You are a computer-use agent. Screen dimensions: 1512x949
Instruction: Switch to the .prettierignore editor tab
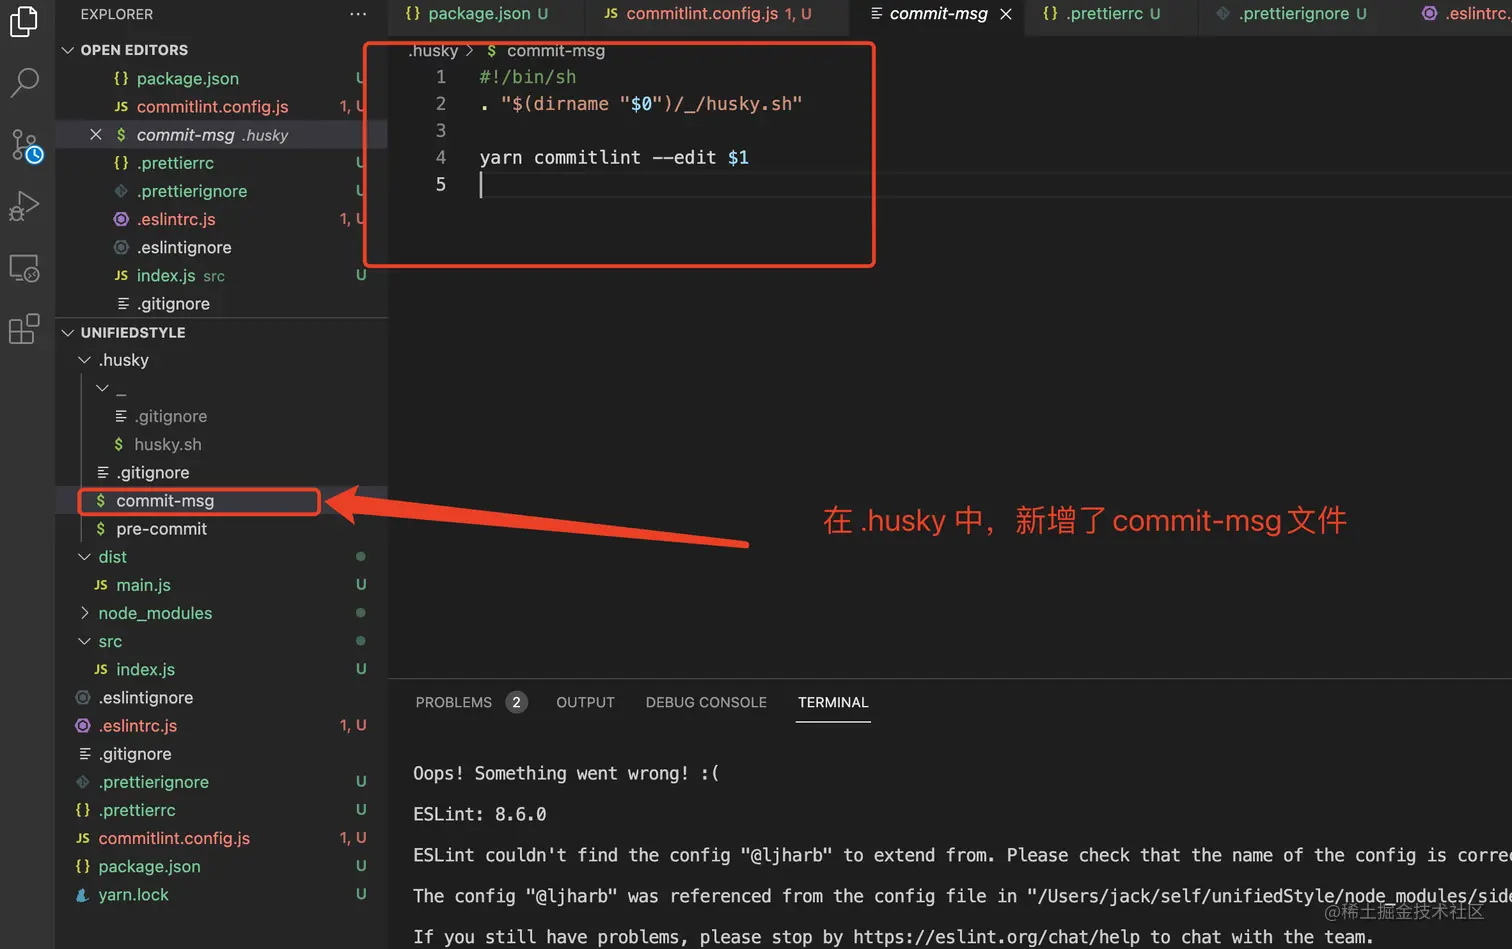(1291, 14)
